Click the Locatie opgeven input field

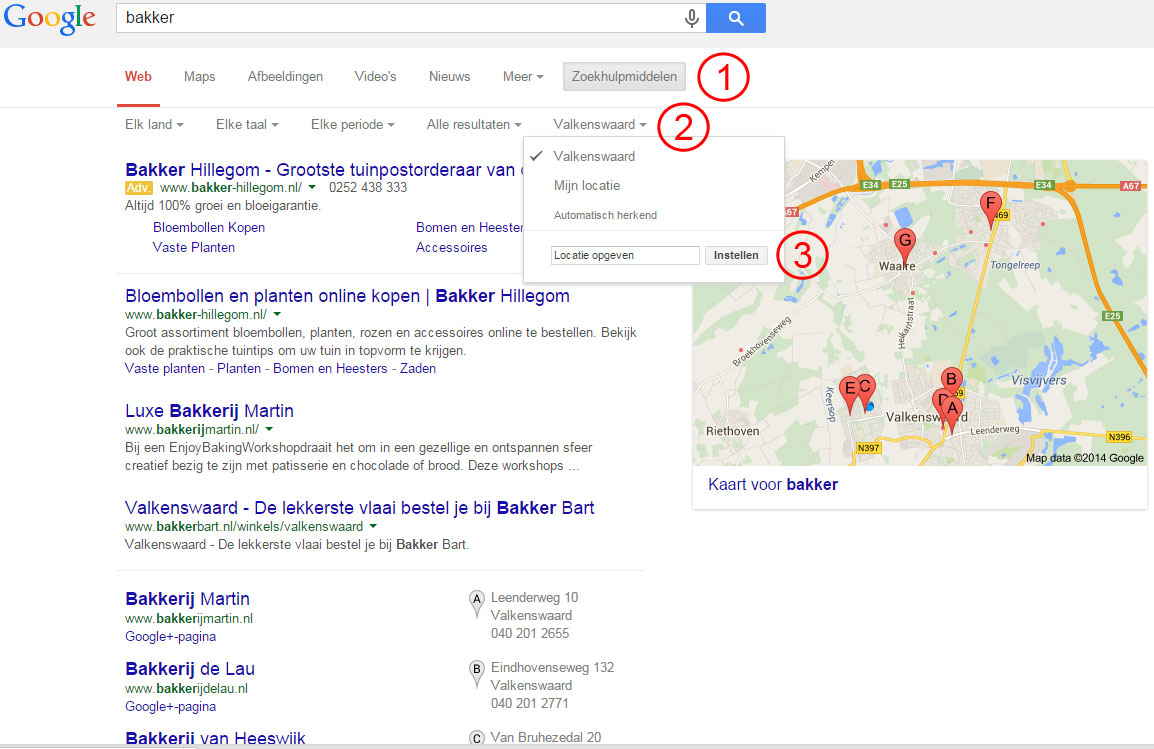click(x=625, y=256)
